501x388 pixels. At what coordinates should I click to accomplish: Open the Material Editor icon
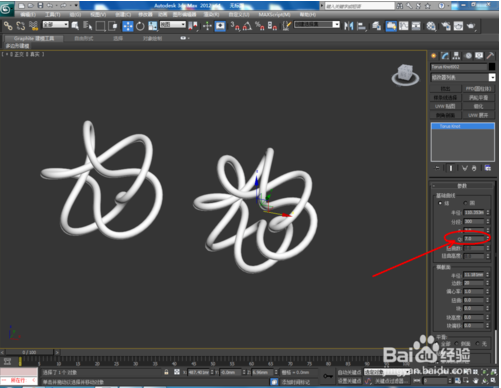tap(431, 26)
